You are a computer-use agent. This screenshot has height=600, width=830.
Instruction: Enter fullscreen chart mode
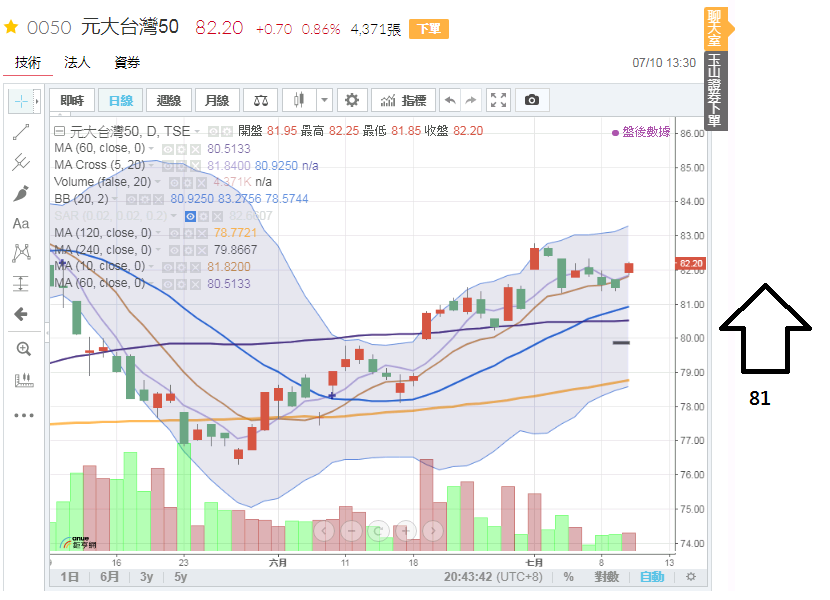pyautogui.click(x=499, y=100)
